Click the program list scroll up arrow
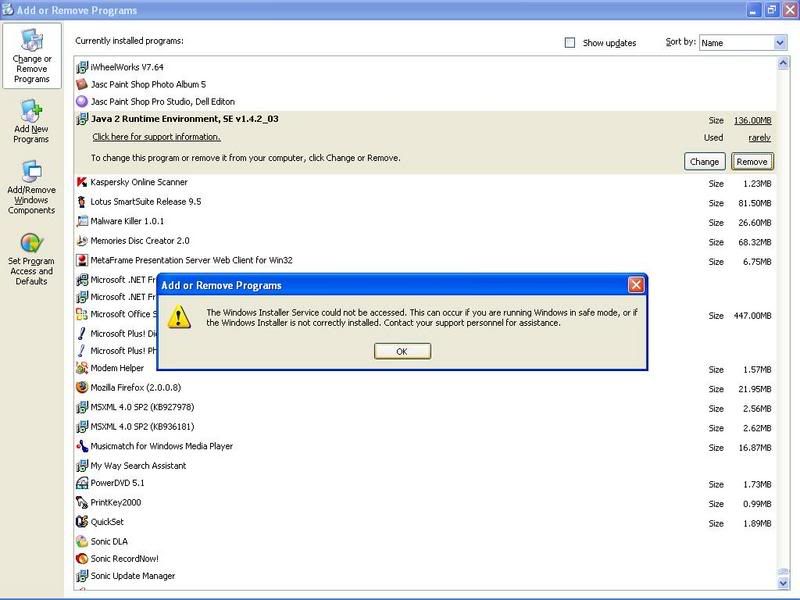 (x=783, y=63)
